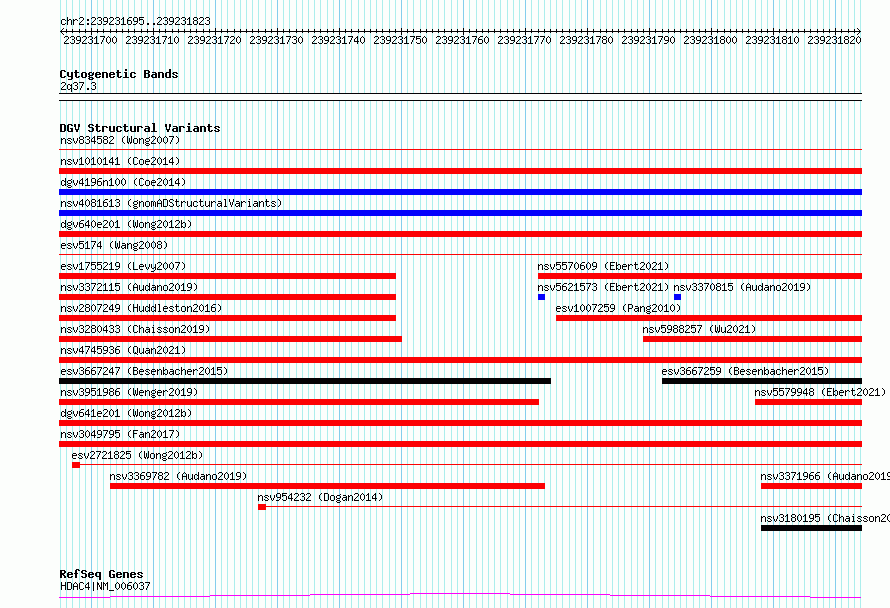The width and height of the screenshot is (890, 608).
Task: Click the small blue nsv3370815 marker
Action: (x=677, y=297)
